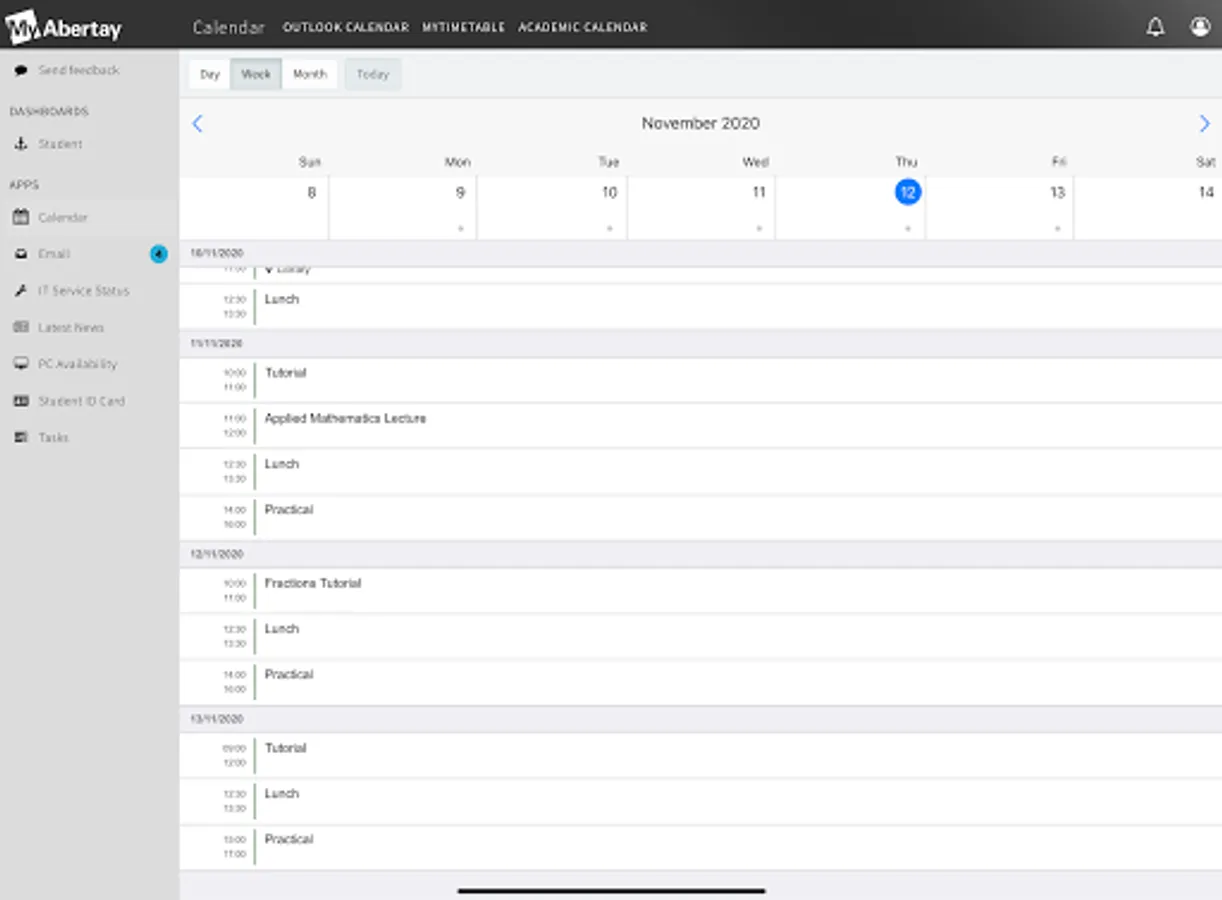Click the Latest News newspaper icon
Viewport: 1222px width, 900px height.
(x=20, y=328)
